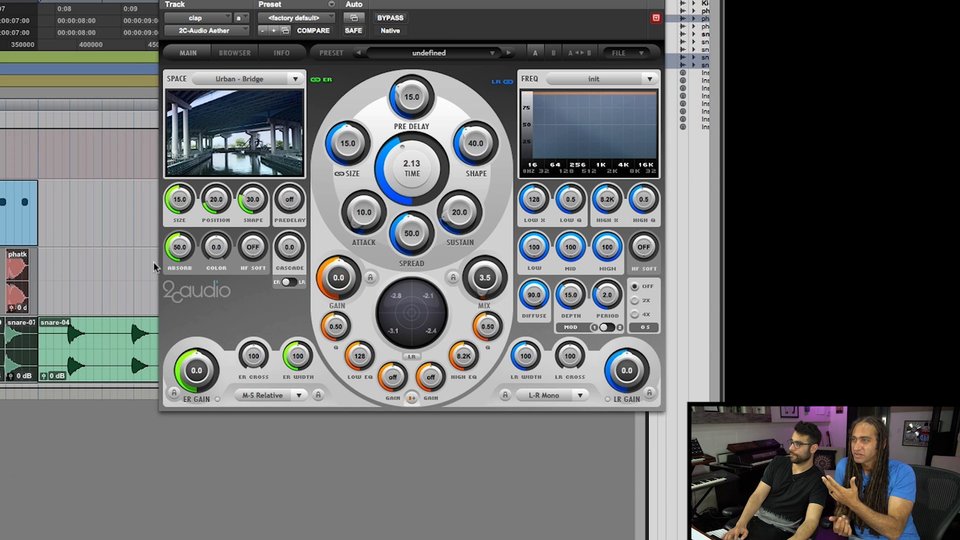This screenshot has height=540, width=960.
Task: Open the FILE dropdown menu
Action: (624, 53)
